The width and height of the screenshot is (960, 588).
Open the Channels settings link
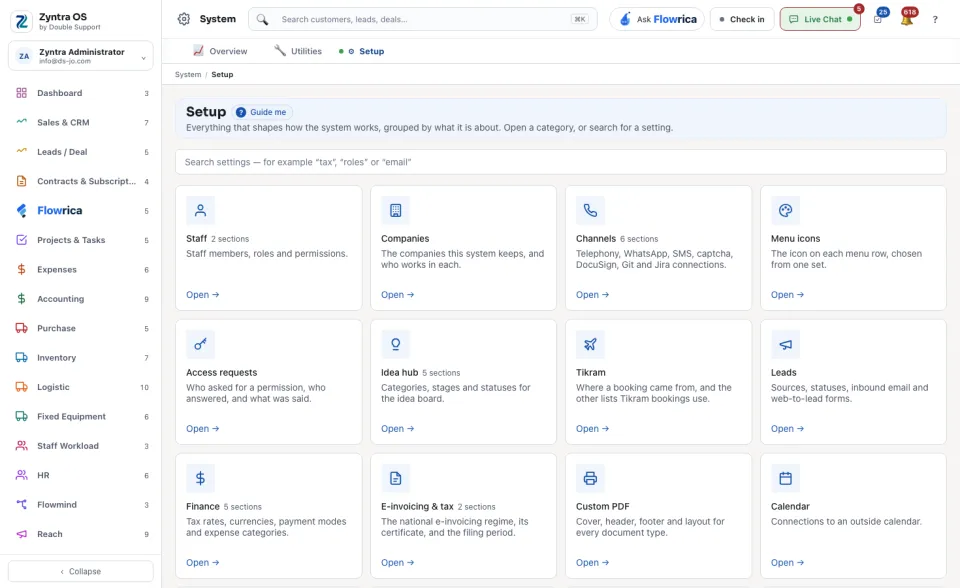coord(592,295)
